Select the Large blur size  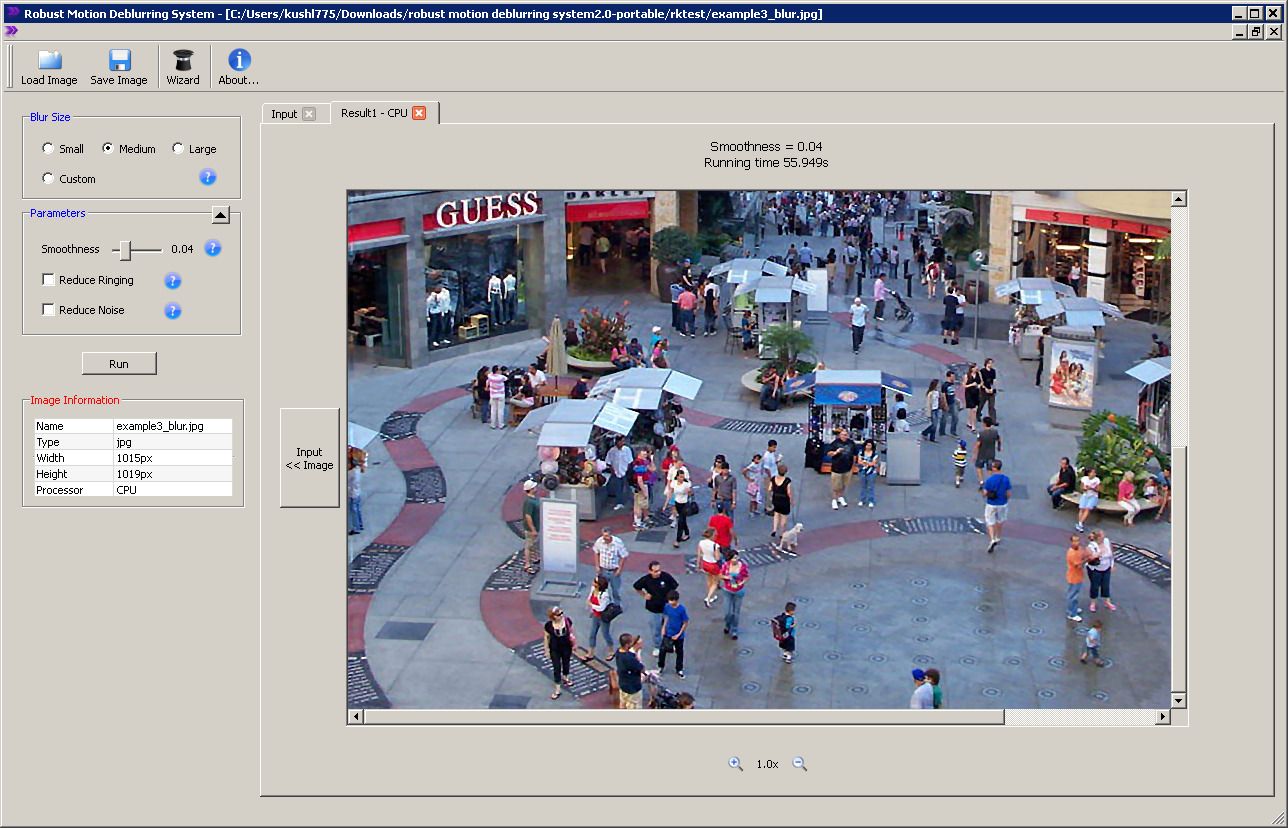pos(176,148)
